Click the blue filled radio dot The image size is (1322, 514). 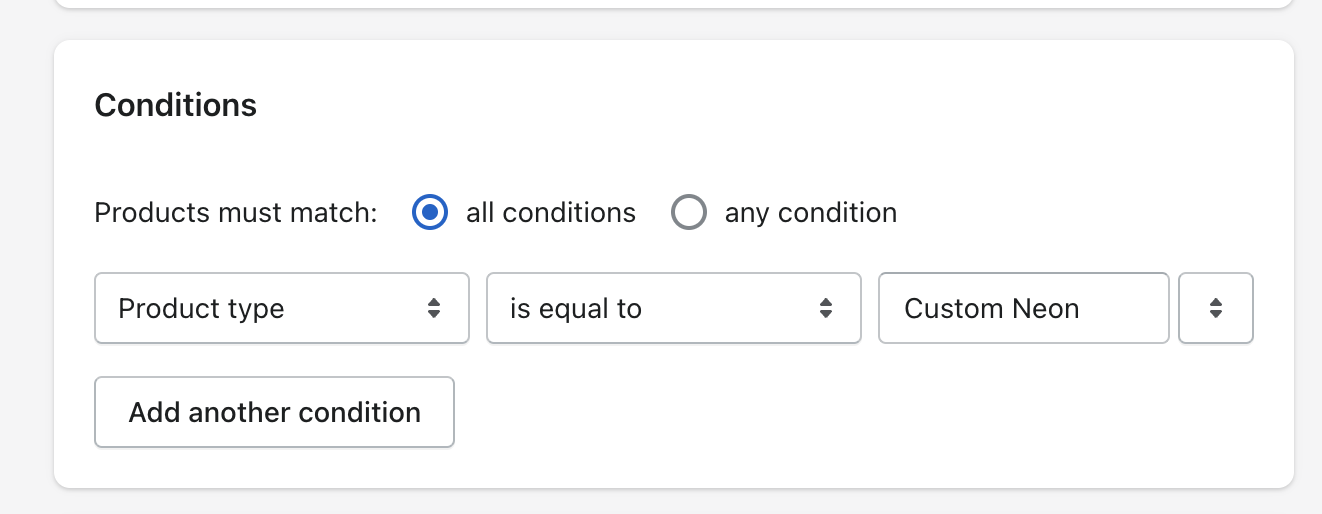point(430,213)
